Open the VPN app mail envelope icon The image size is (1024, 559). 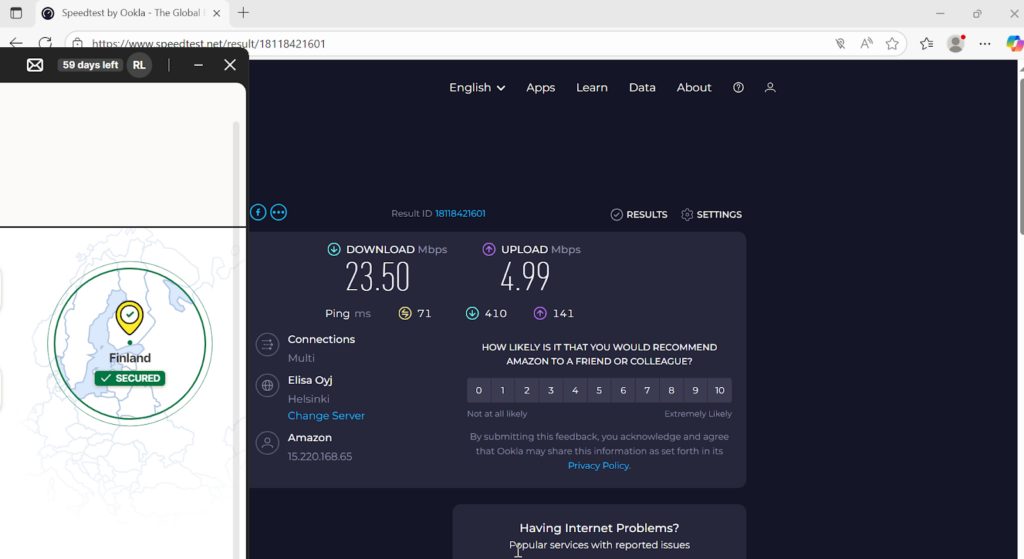35,65
